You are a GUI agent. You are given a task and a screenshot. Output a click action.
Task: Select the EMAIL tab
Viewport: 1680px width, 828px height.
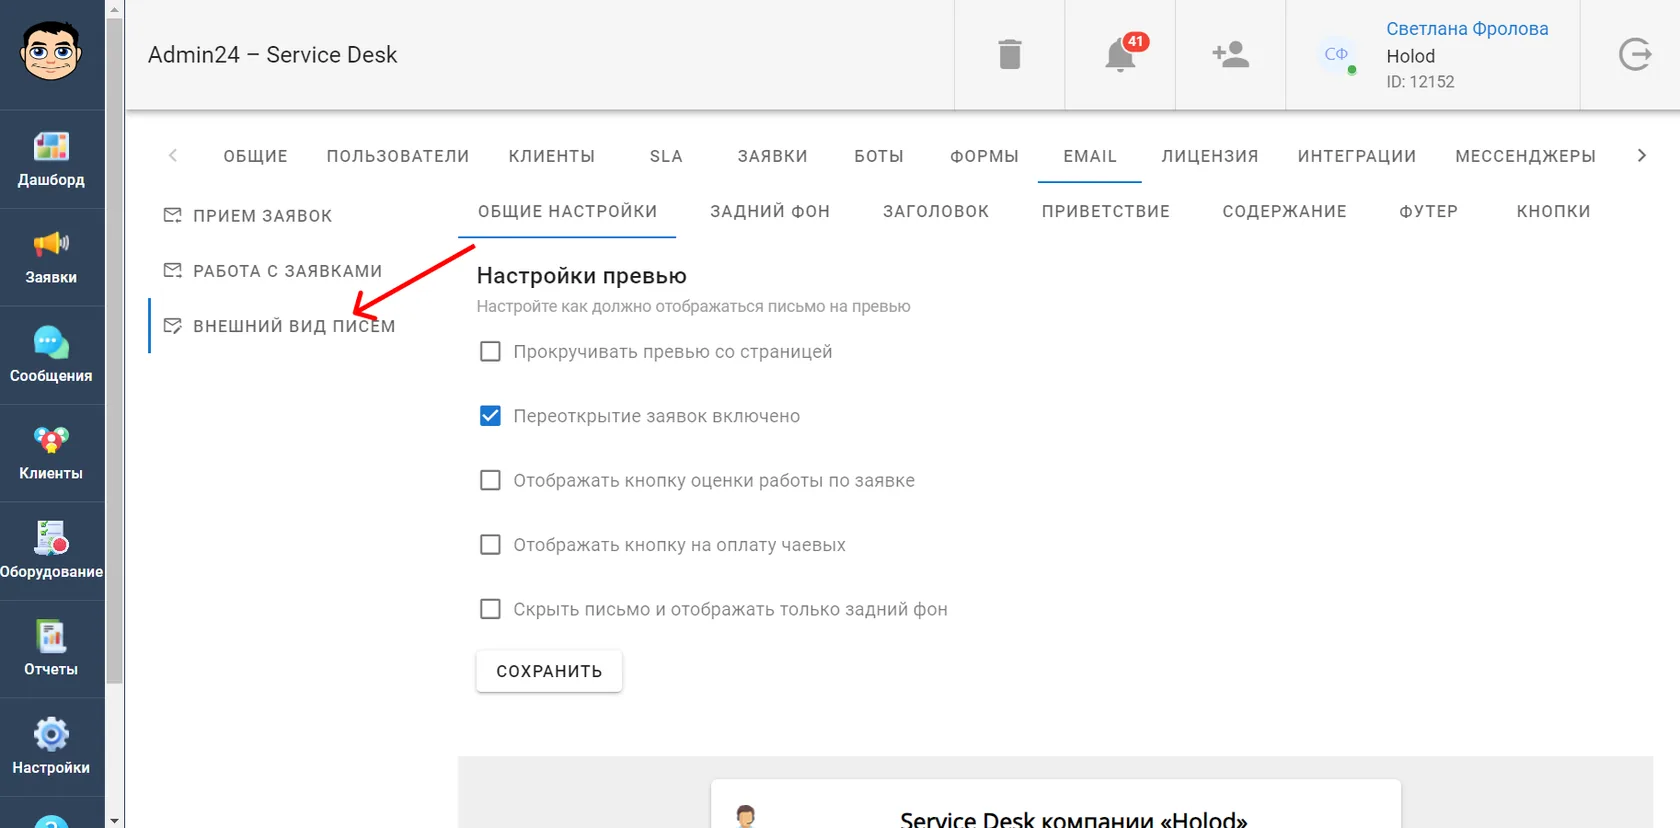1090,156
